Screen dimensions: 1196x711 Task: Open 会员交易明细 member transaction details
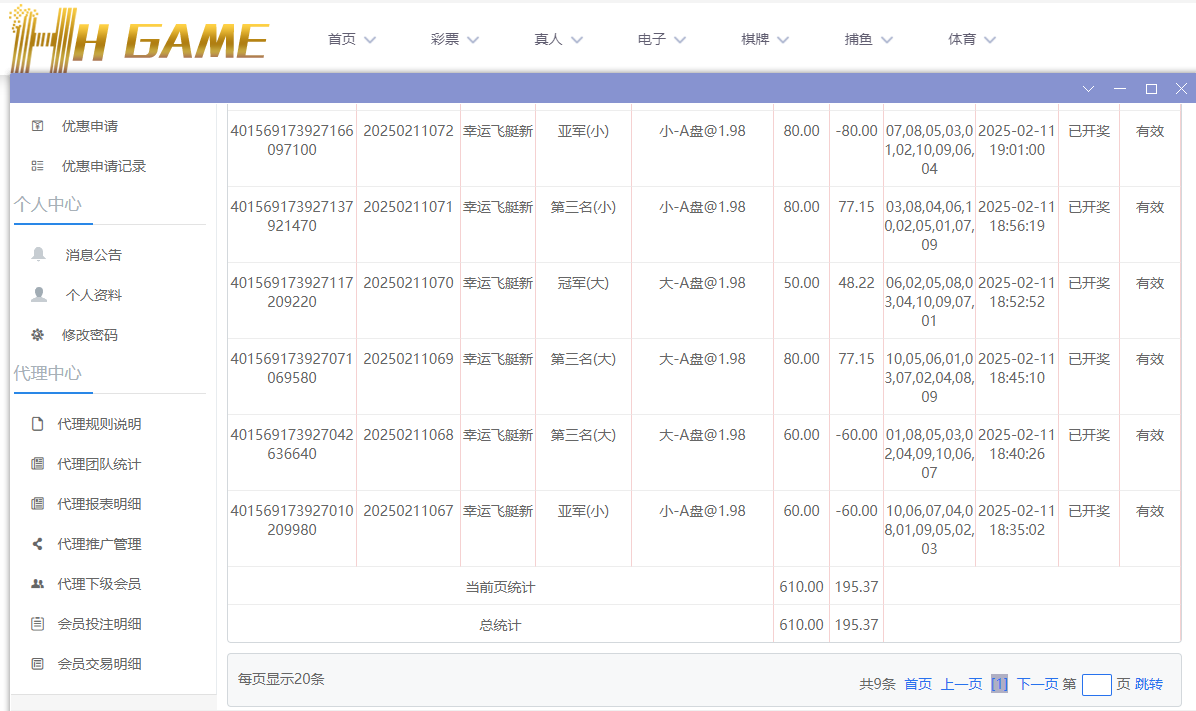pos(97,663)
